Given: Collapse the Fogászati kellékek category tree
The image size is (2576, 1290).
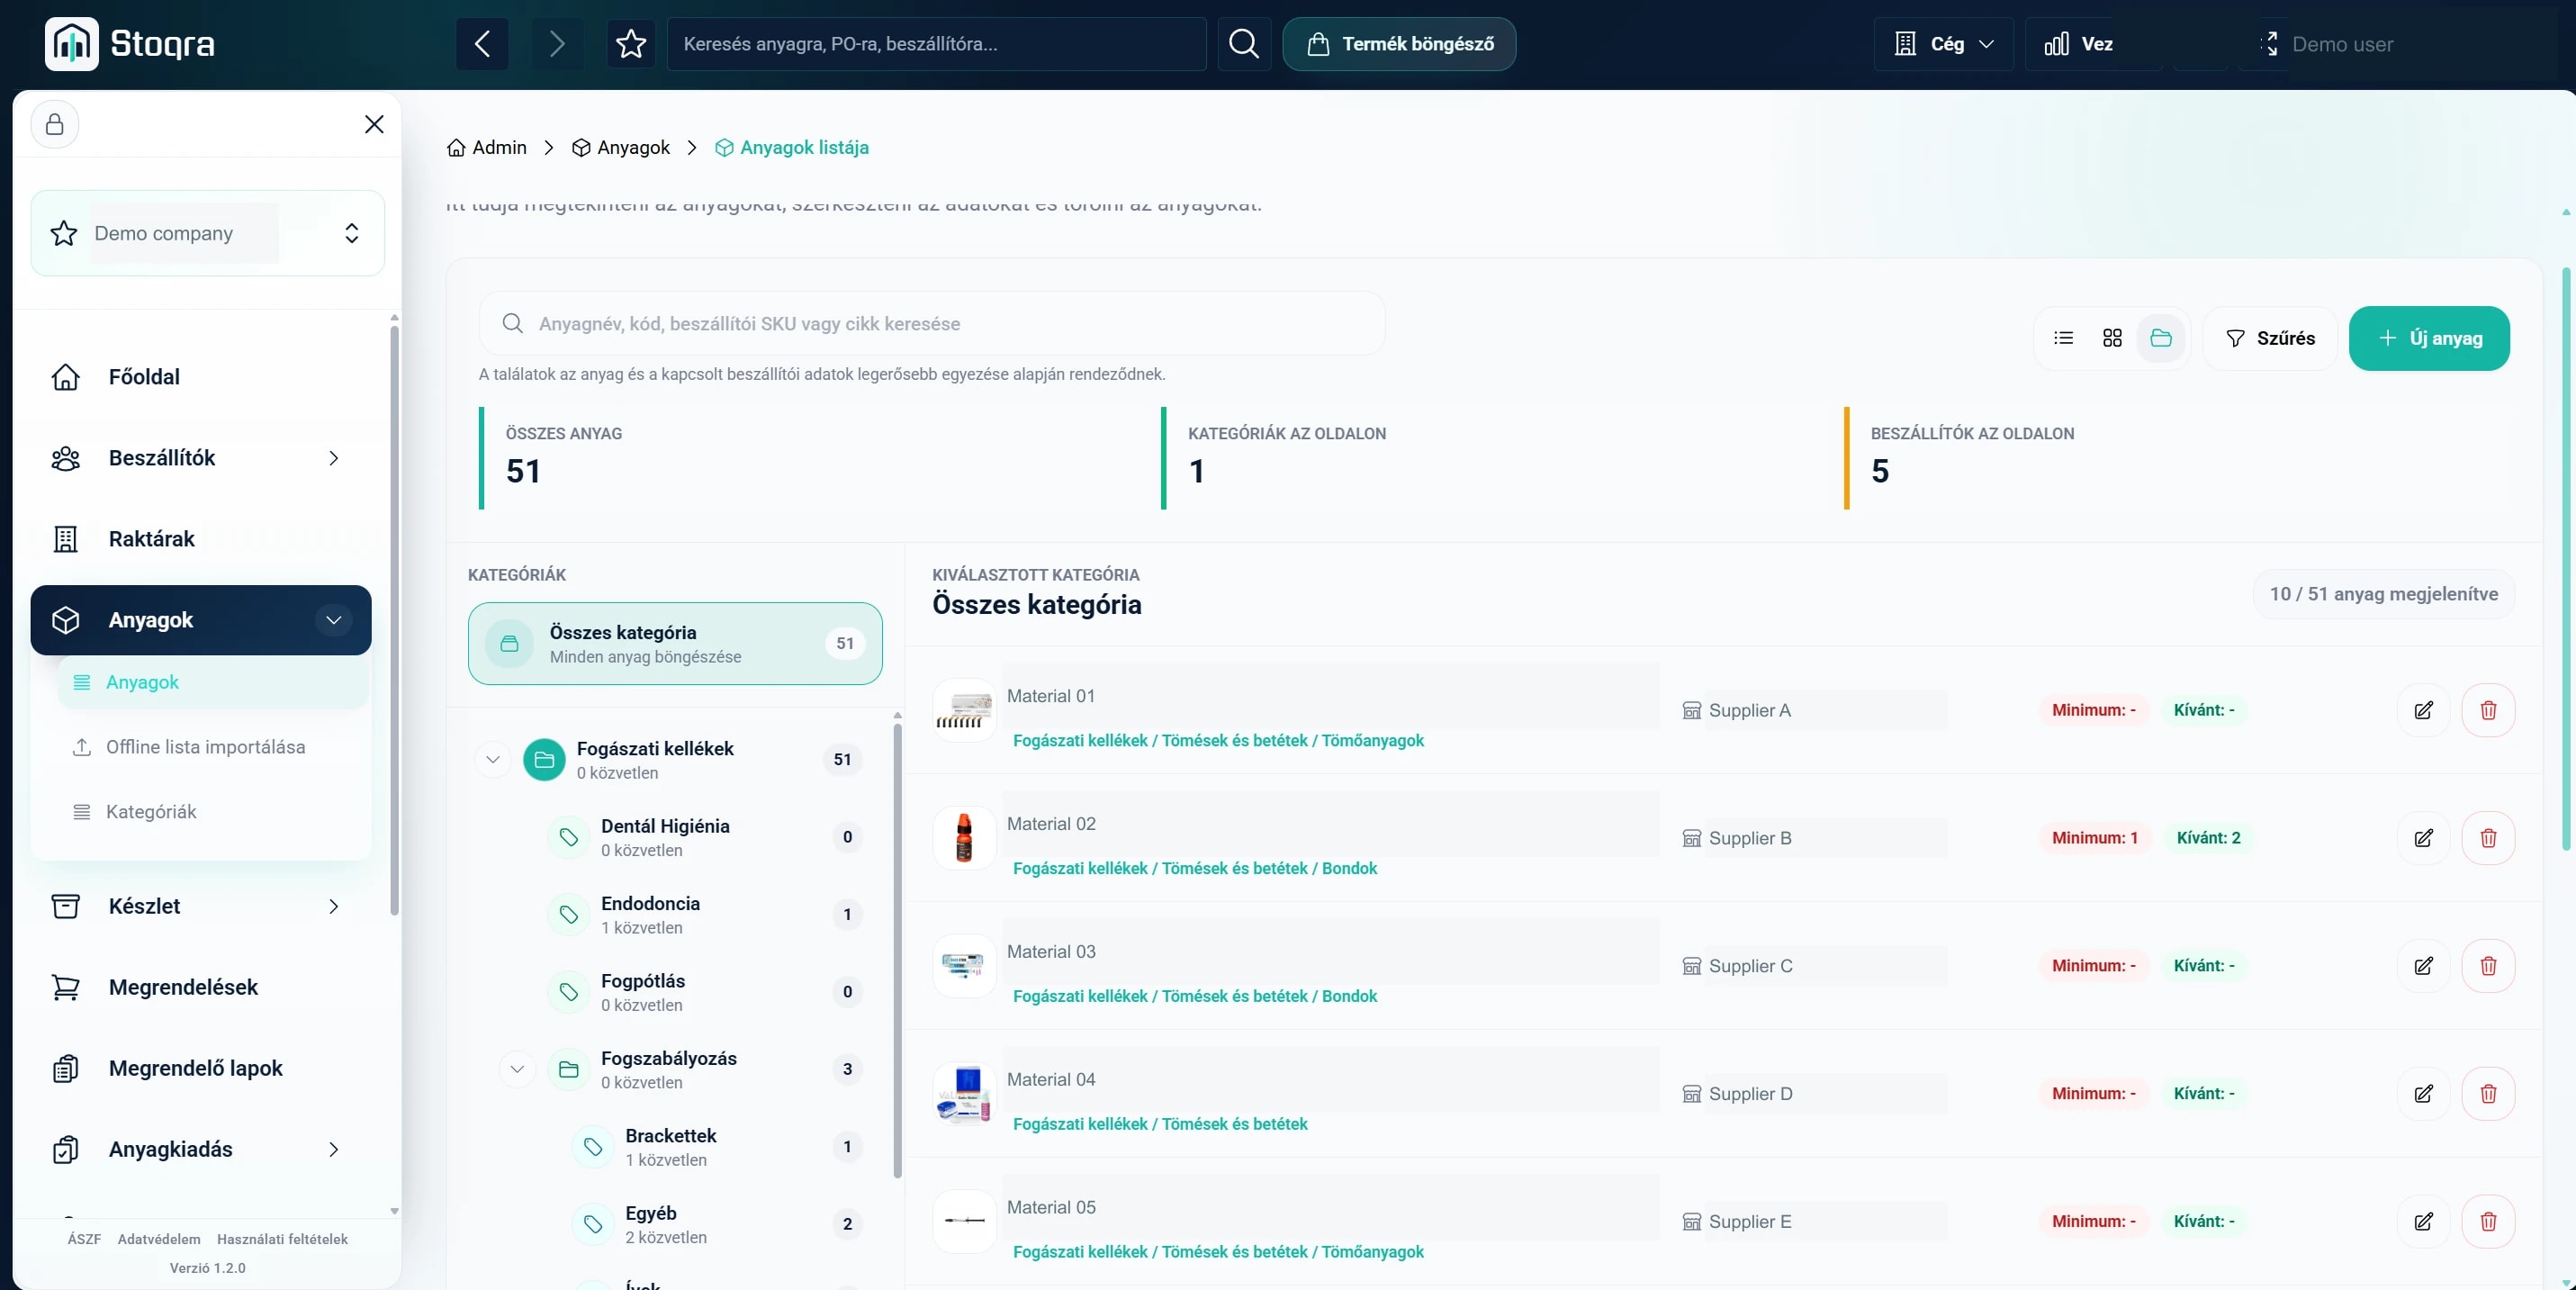Looking at the screenshot, I should [492, 760].
